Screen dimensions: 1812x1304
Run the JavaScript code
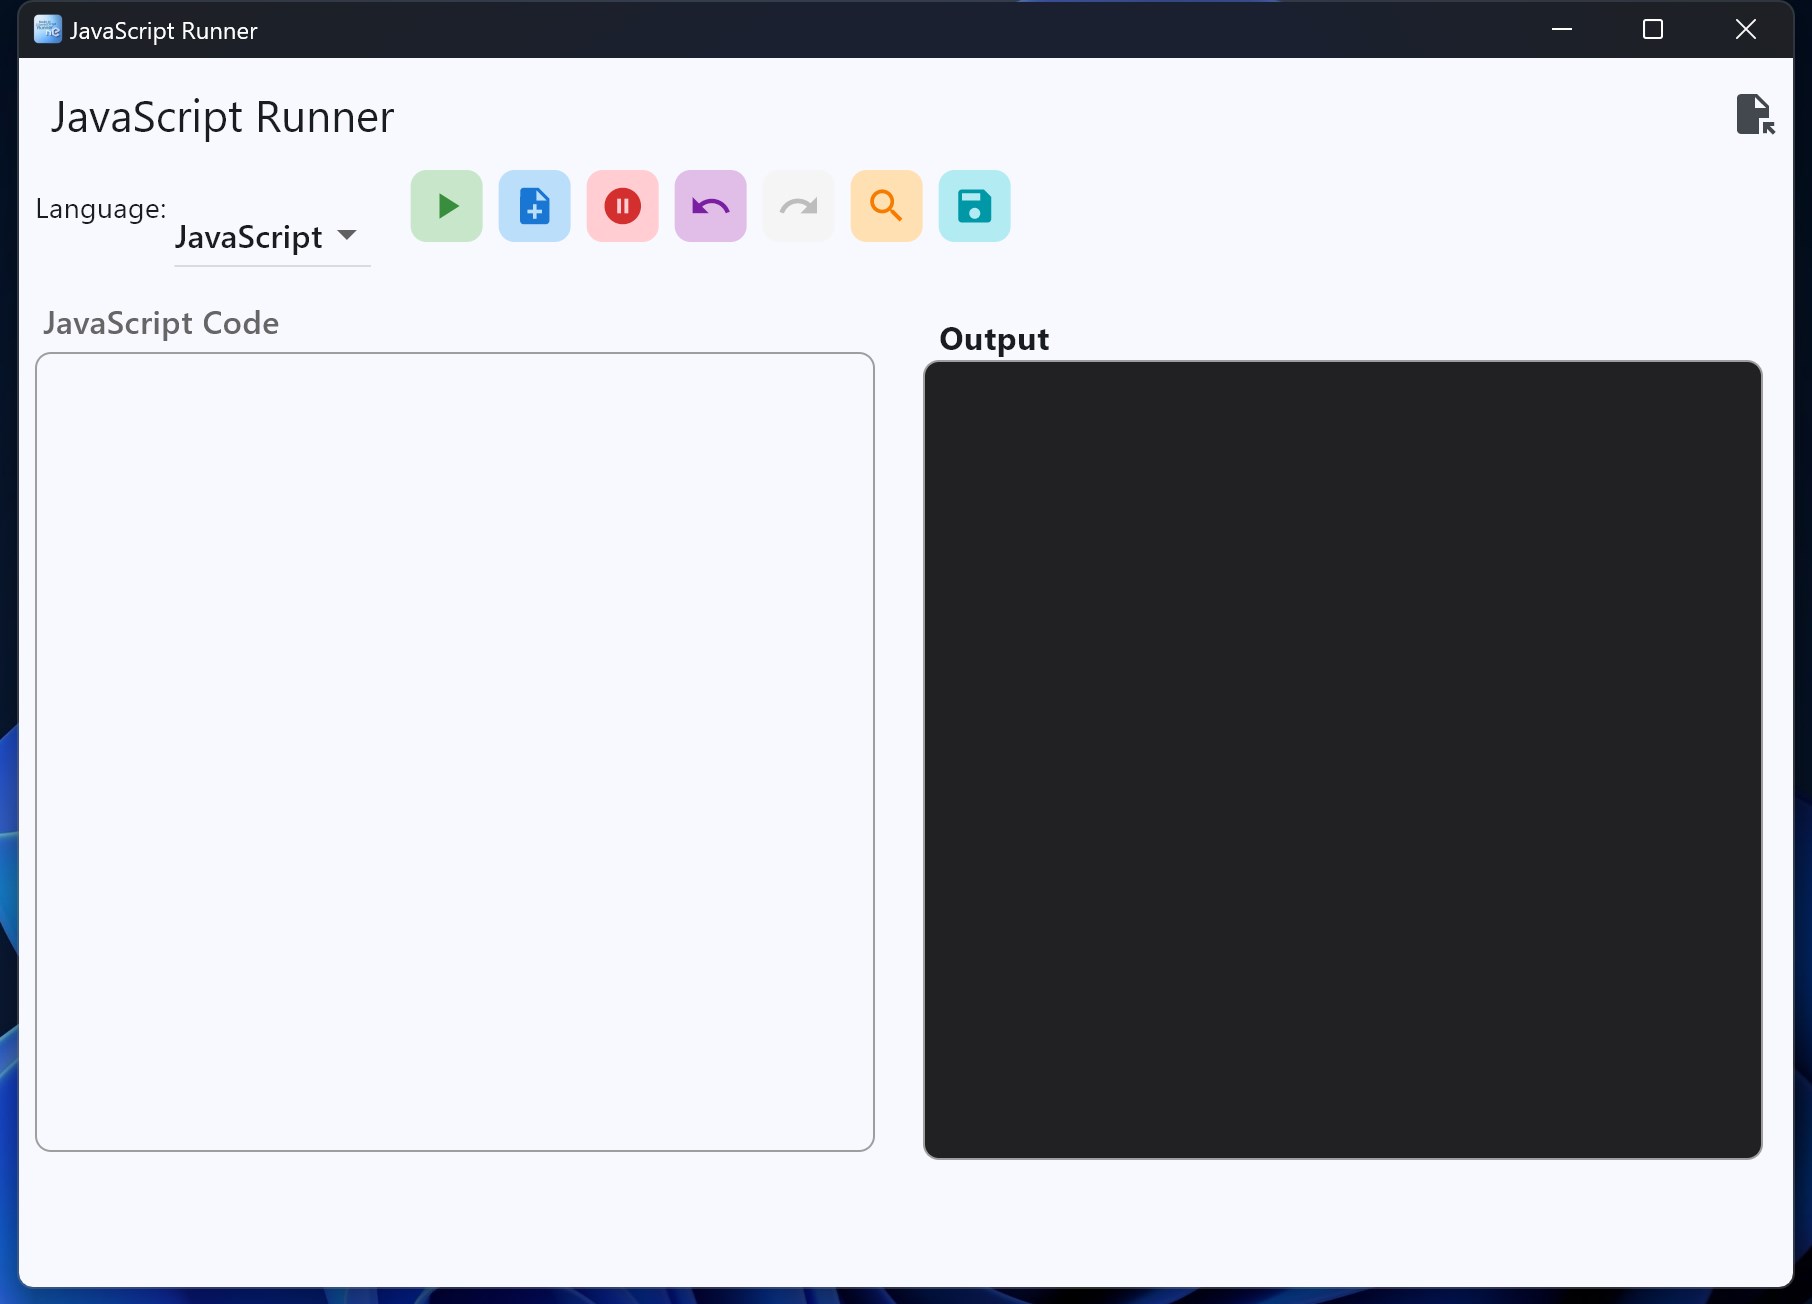(446, 206)
